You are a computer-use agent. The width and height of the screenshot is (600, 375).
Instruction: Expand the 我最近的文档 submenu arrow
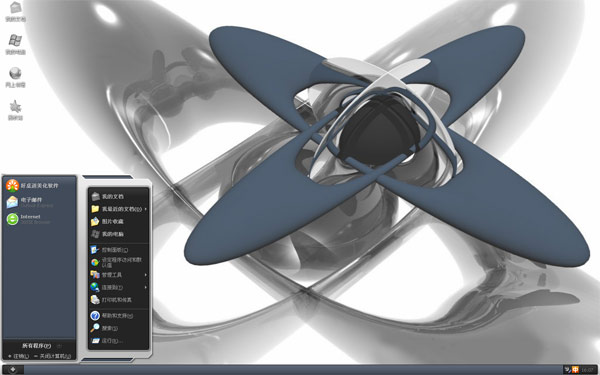pyautogui.click(x=146, y=209)
